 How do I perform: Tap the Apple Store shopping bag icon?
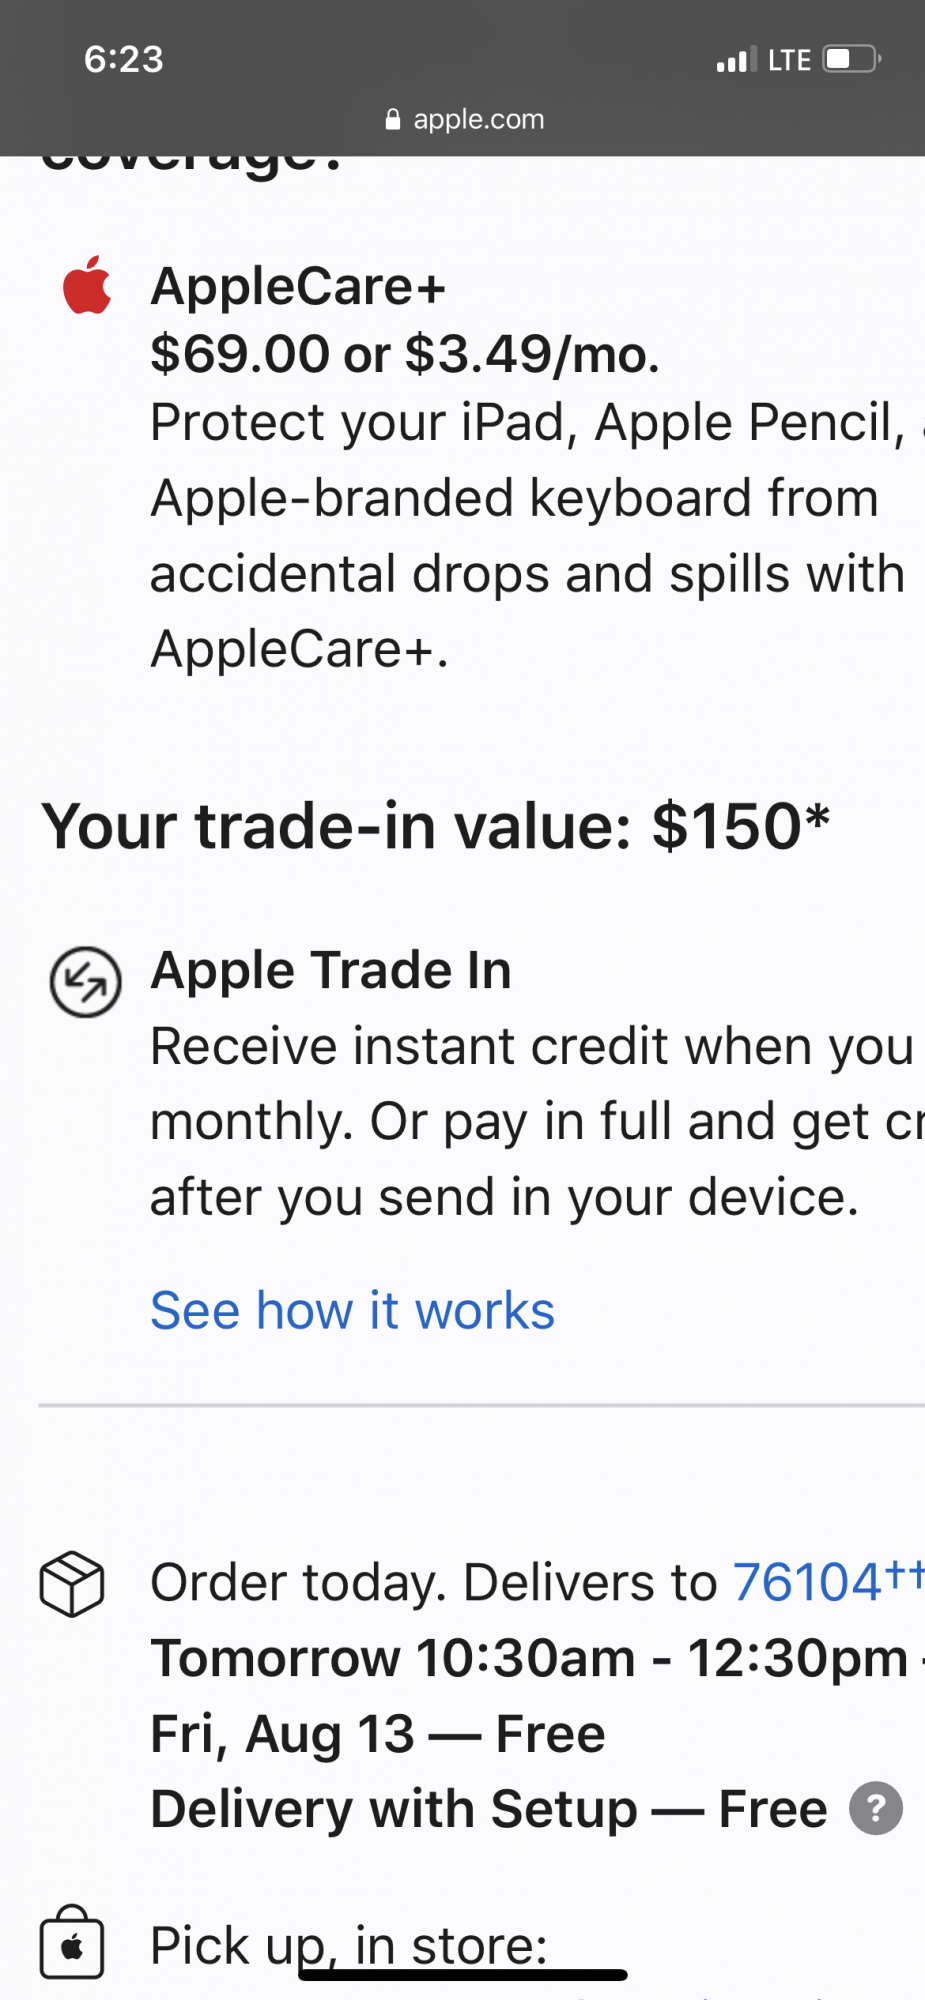72,1942
